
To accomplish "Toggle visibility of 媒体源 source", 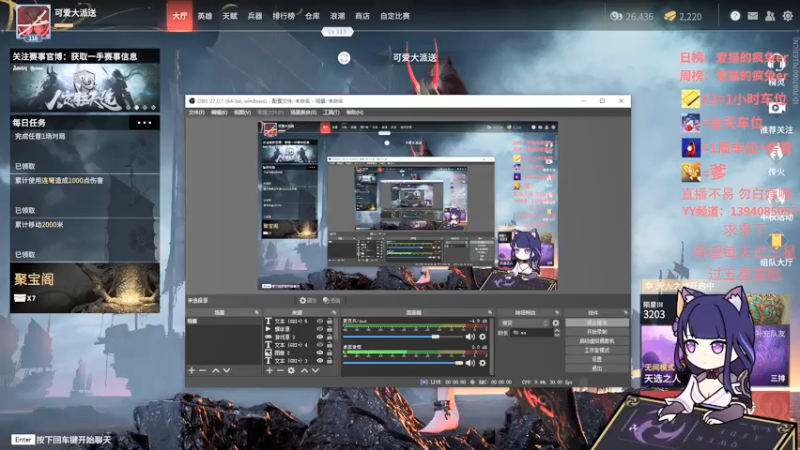I will (320, 329).
